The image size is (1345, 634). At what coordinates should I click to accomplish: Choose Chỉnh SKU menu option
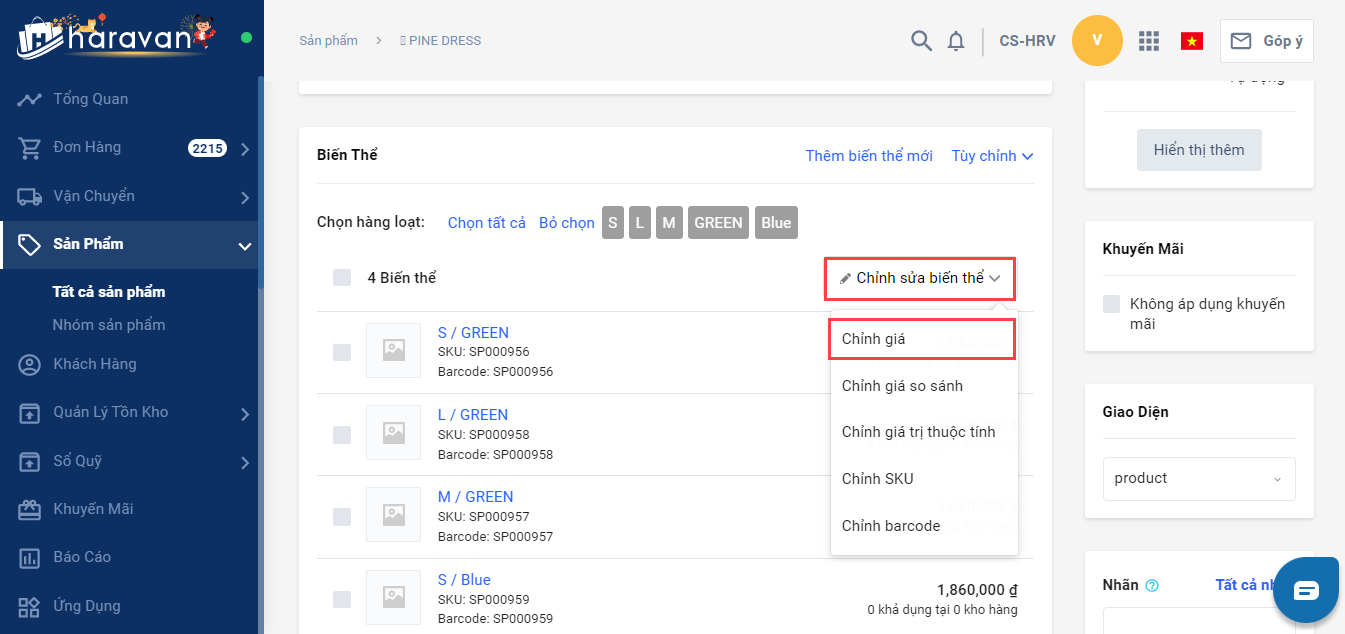click(x=877, y=479)
